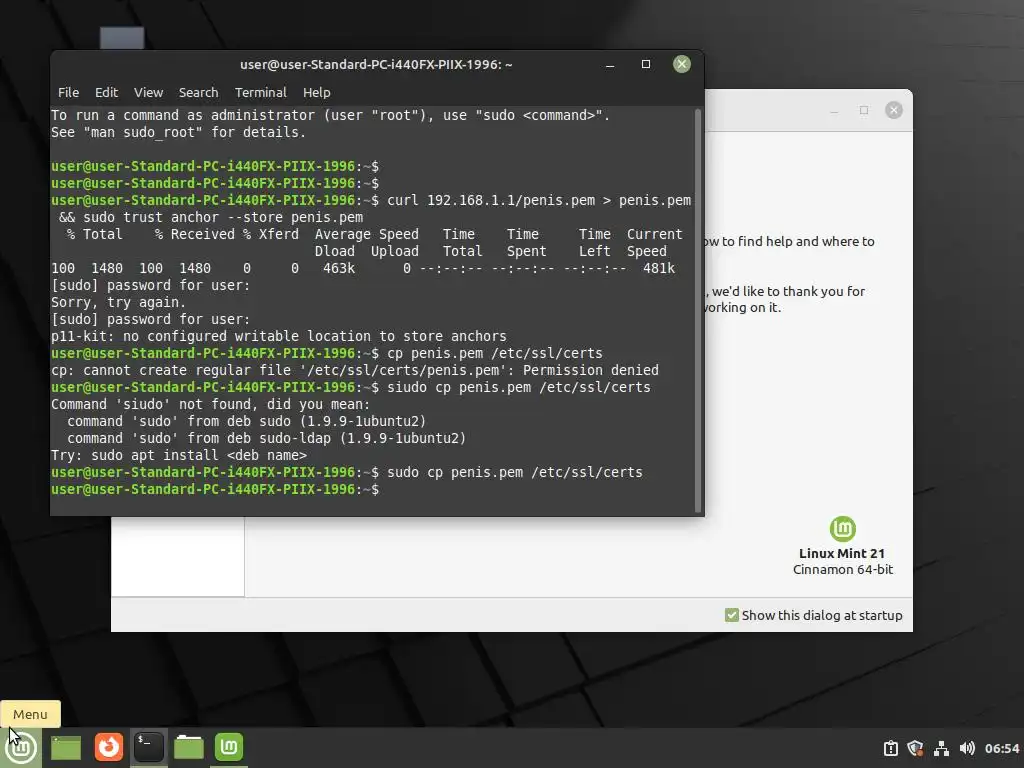This screenshot has height=768, width=1024.
Task: Minimize the terminal window
Action: tap(610, 65)
